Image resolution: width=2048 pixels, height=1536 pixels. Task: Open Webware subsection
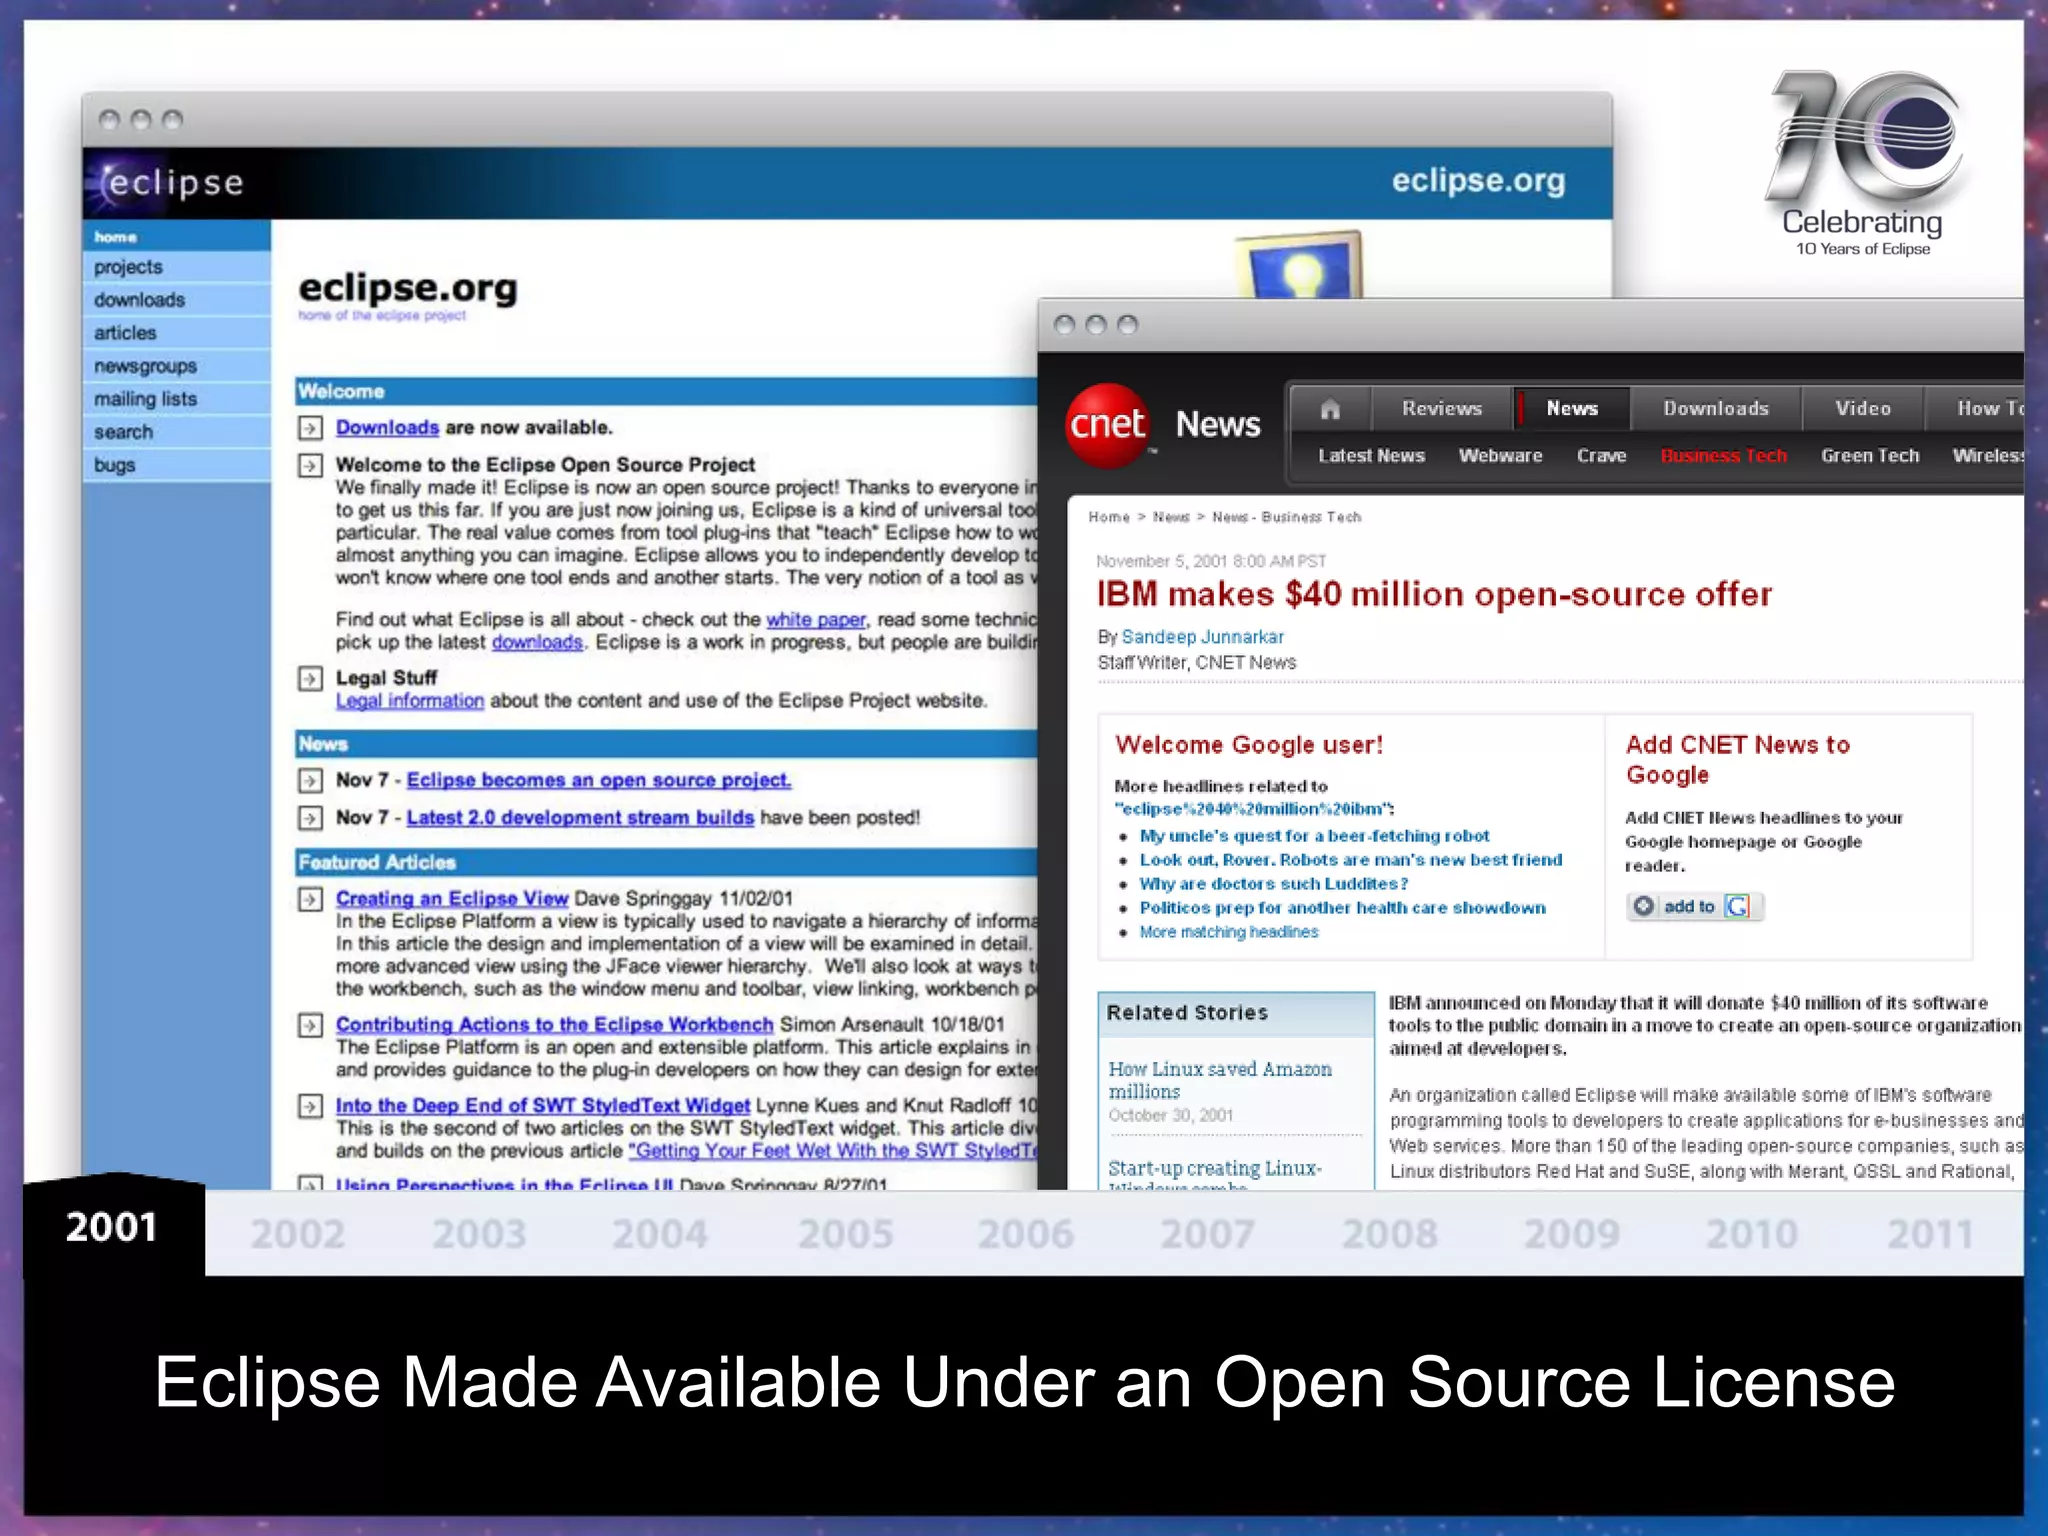[x=1500, y=456]
